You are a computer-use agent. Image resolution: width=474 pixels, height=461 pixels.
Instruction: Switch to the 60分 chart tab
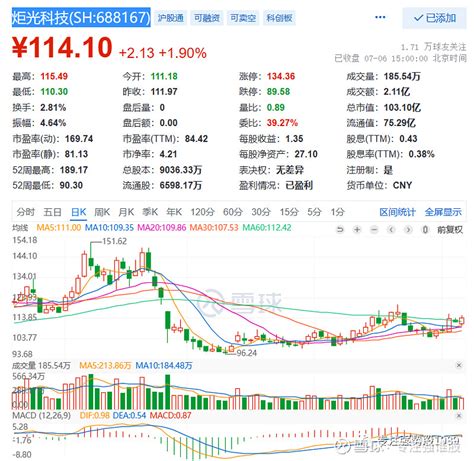click(233, 212)
